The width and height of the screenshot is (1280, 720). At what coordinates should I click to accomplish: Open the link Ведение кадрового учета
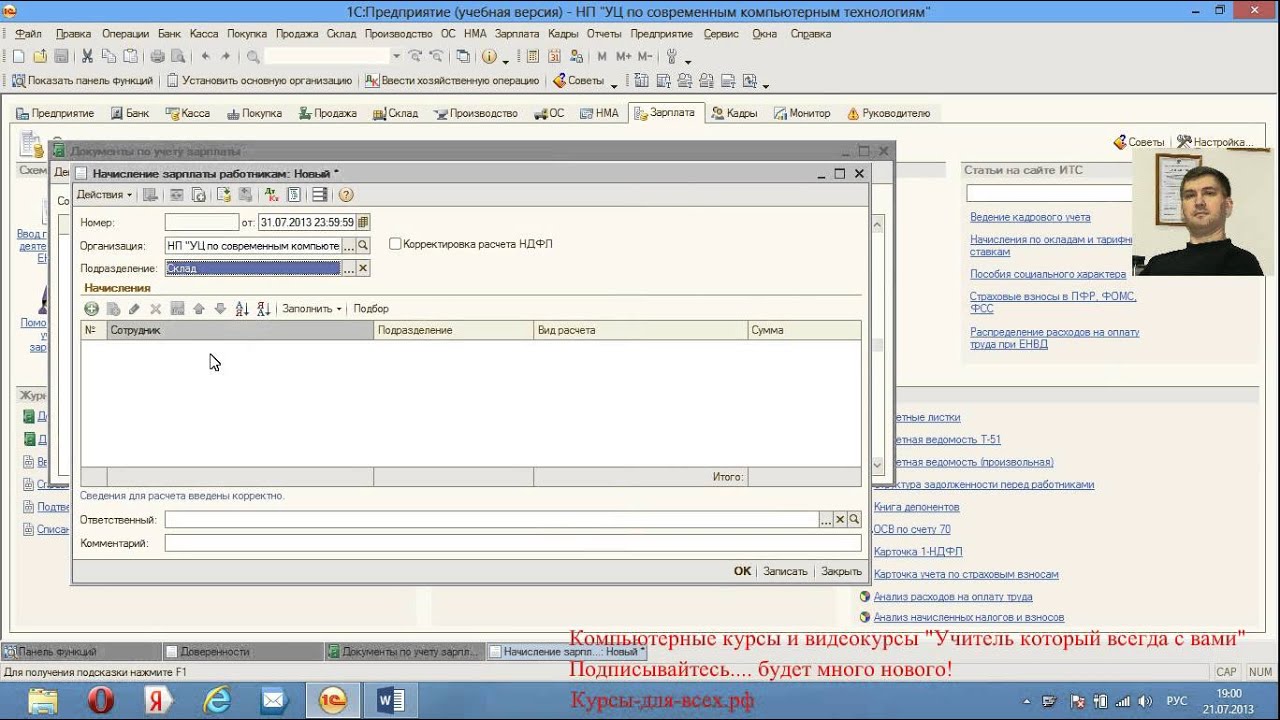(1030, 217)
